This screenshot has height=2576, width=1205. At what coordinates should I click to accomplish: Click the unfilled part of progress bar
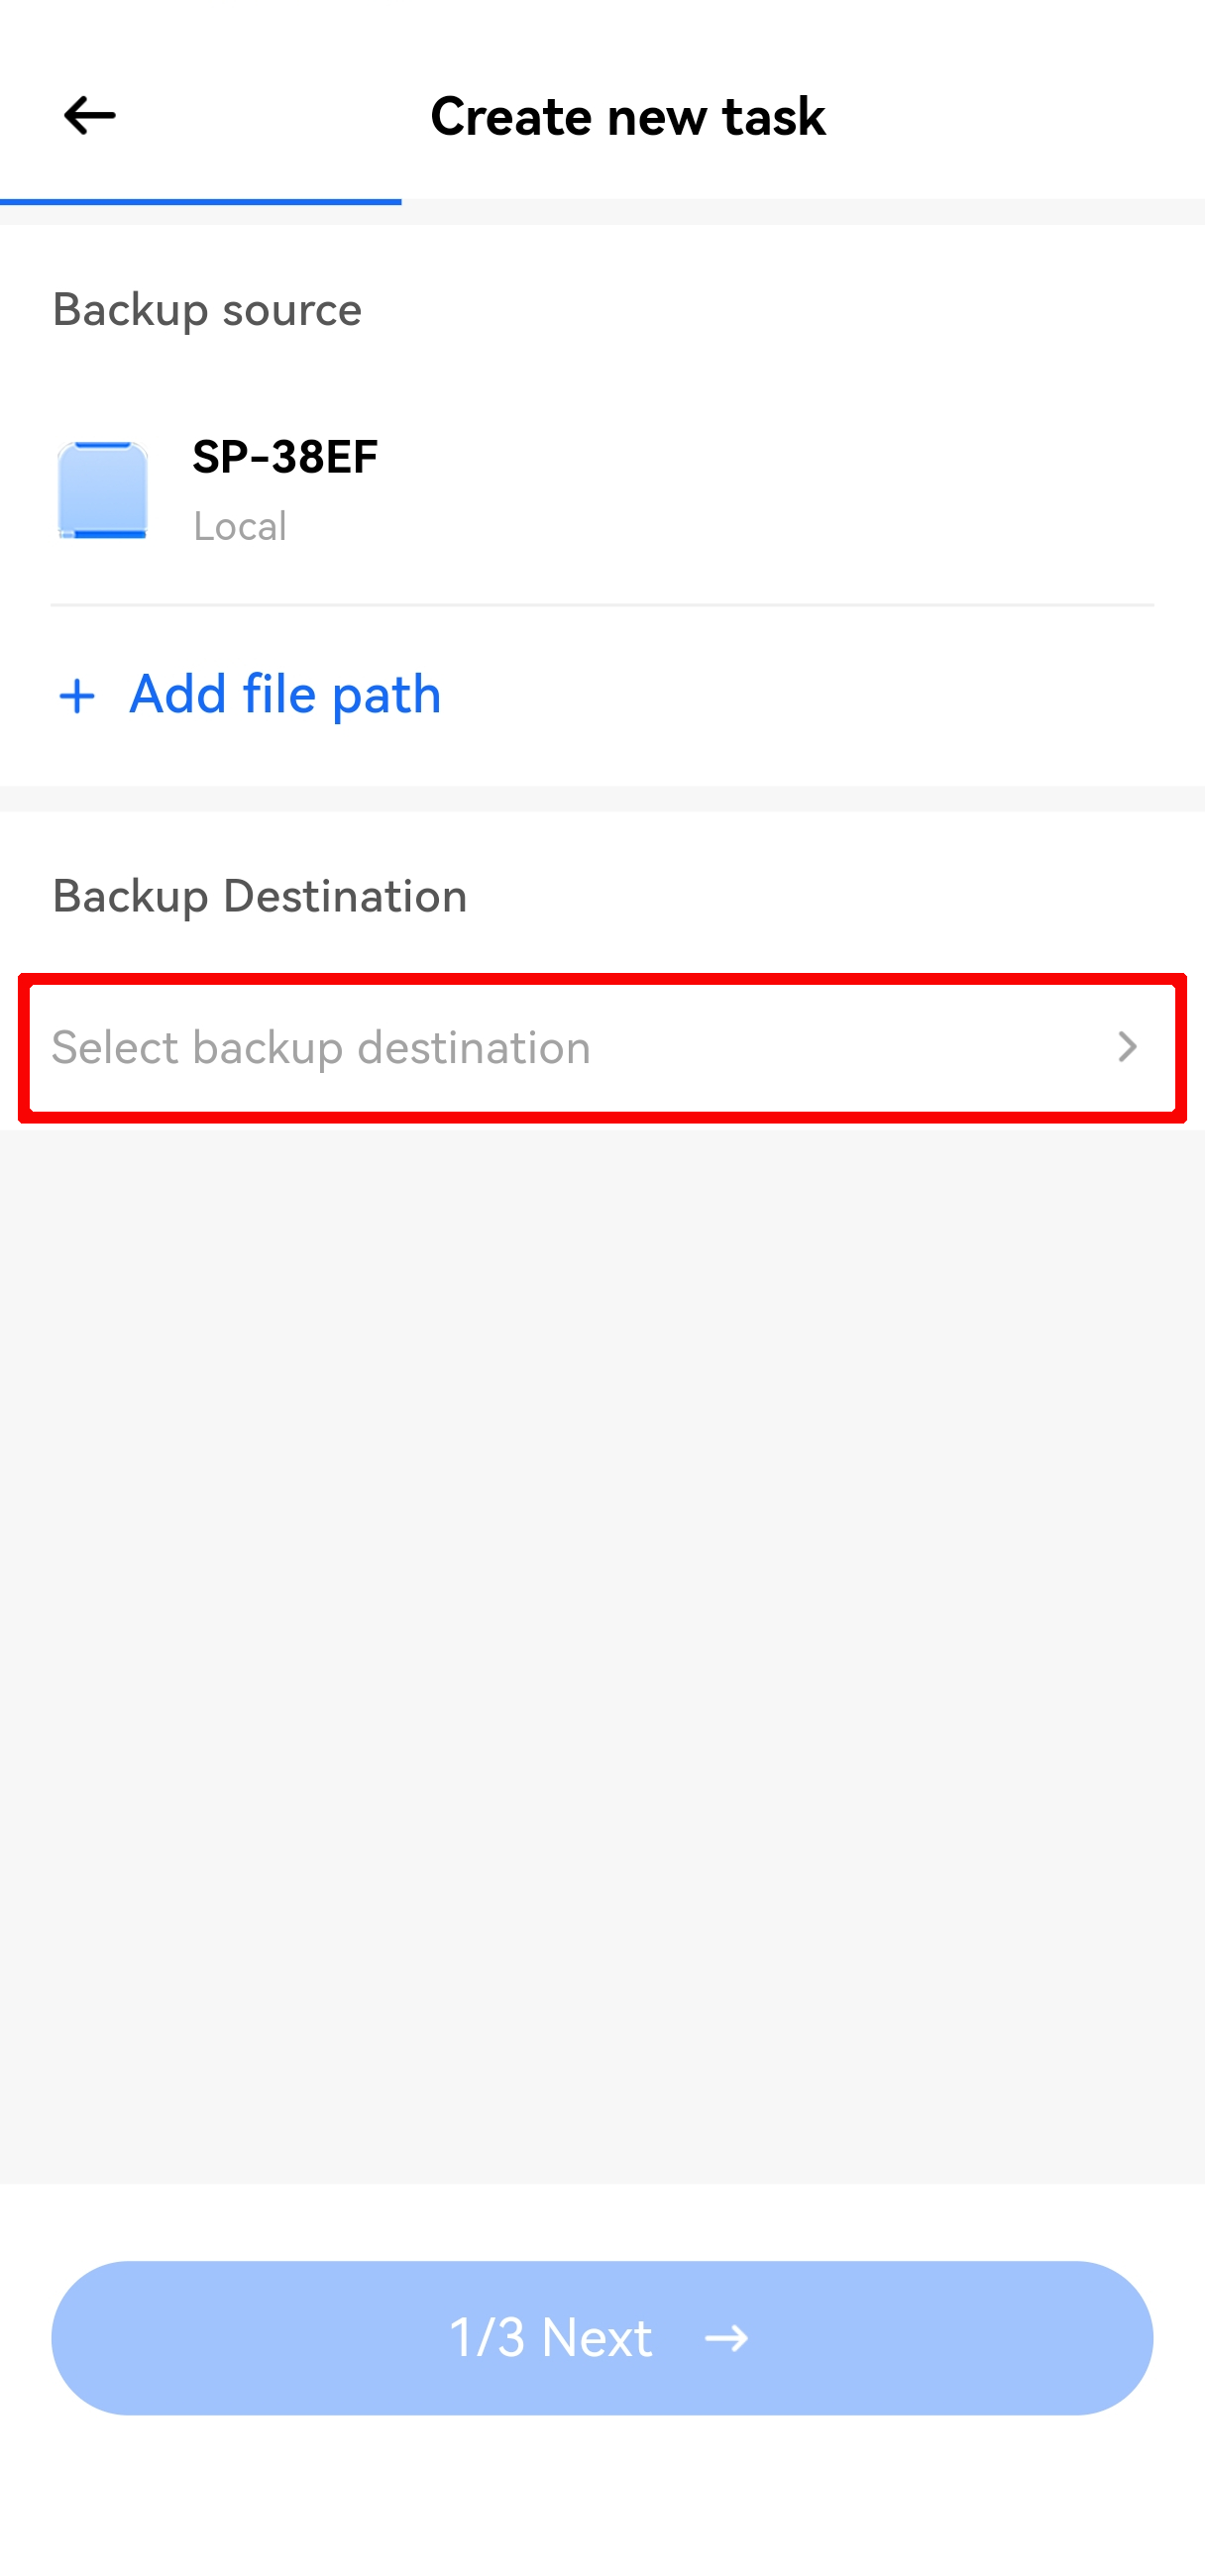[800, 202]
